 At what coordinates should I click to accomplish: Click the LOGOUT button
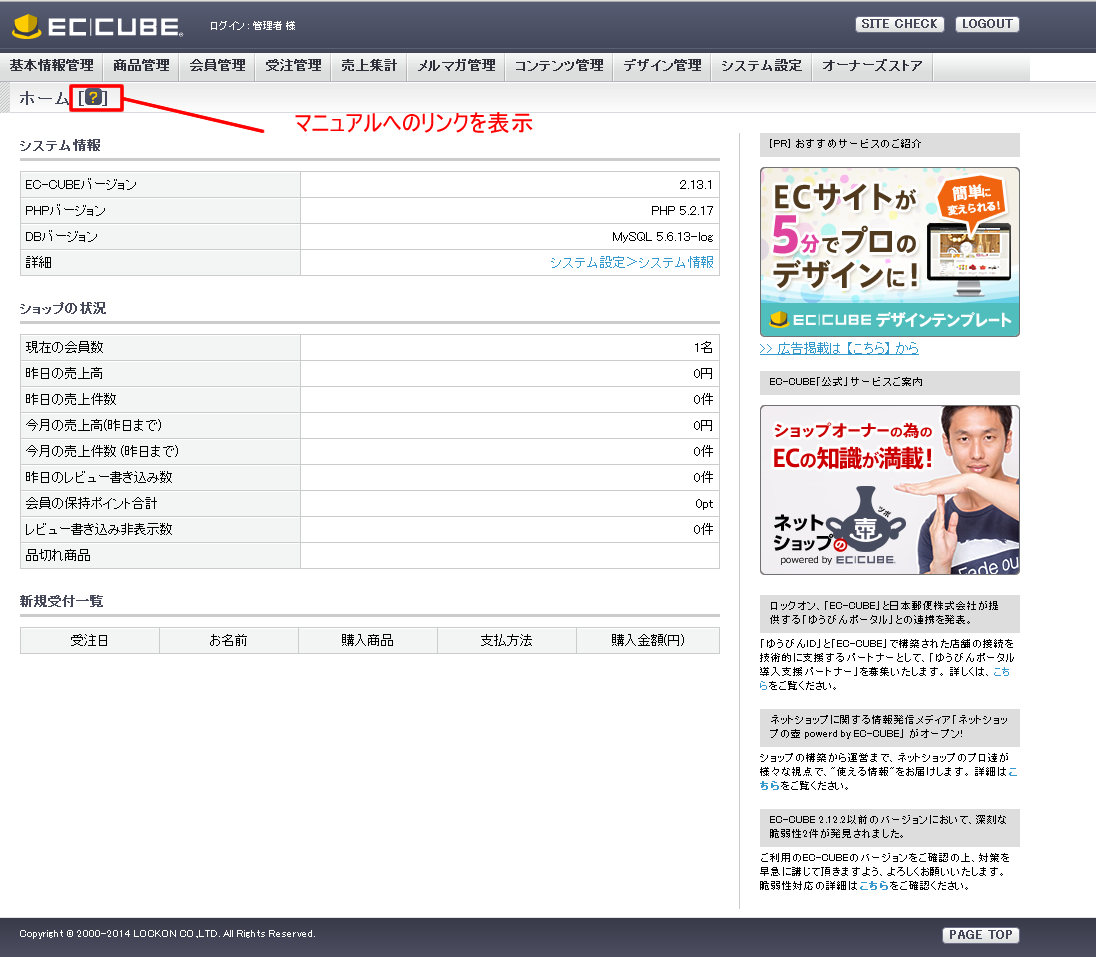pyautogui.click(x=987, y=24)
